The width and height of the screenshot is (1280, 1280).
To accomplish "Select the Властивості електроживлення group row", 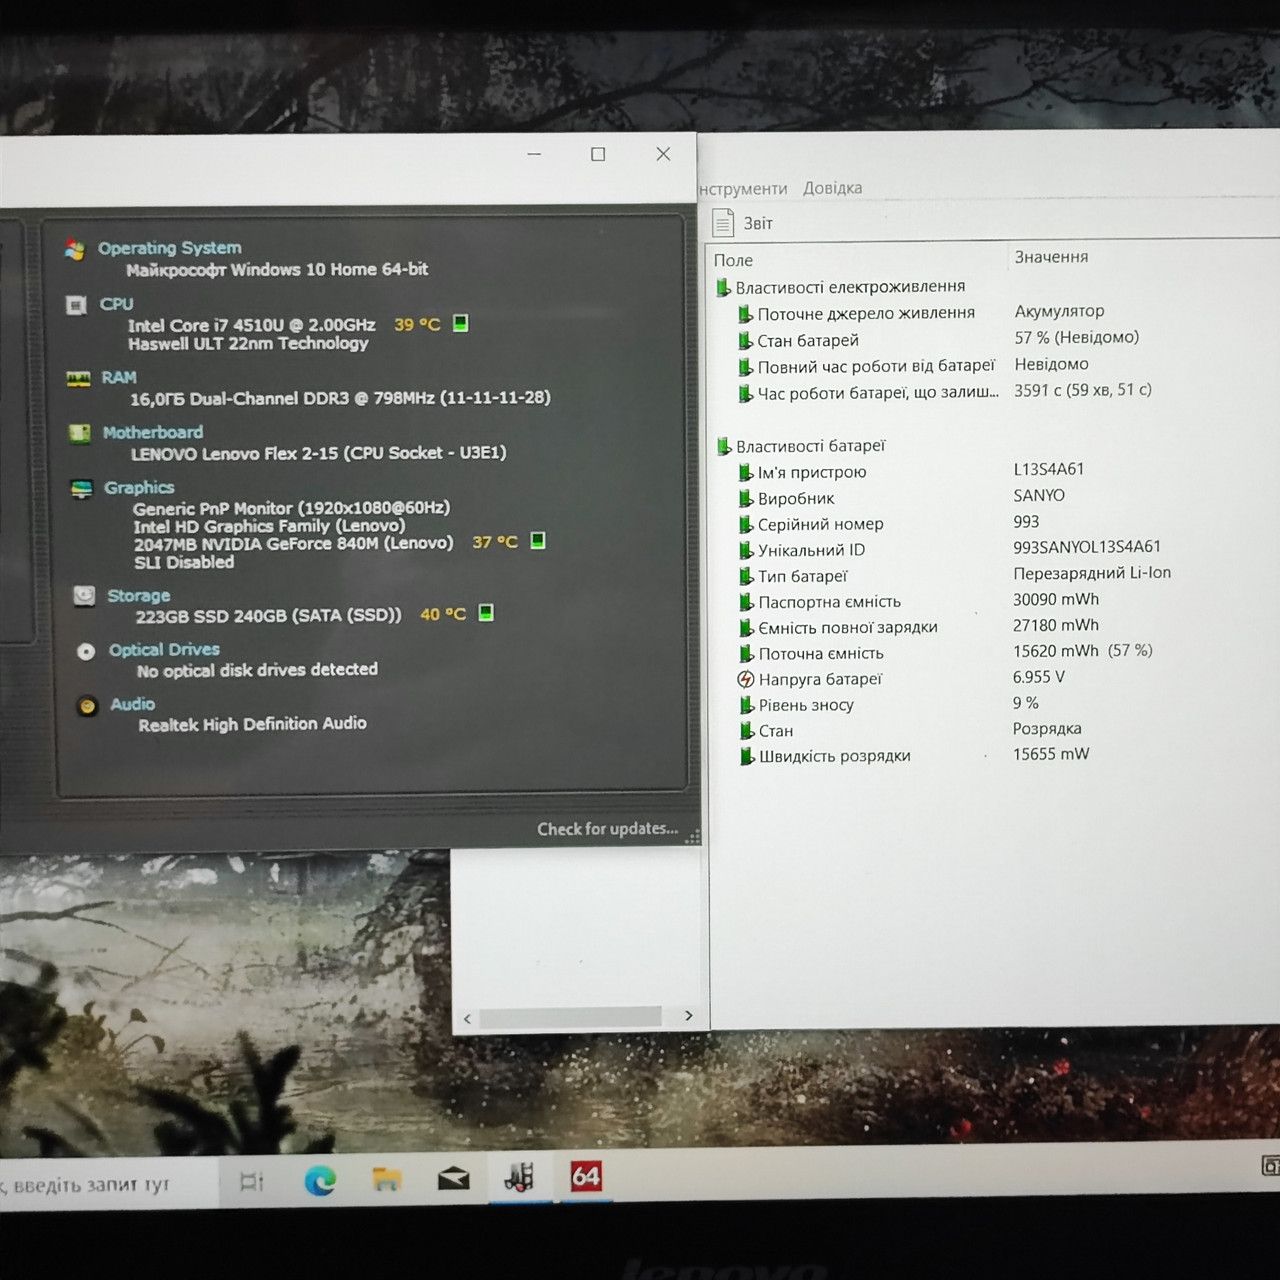I will [841, 287].
